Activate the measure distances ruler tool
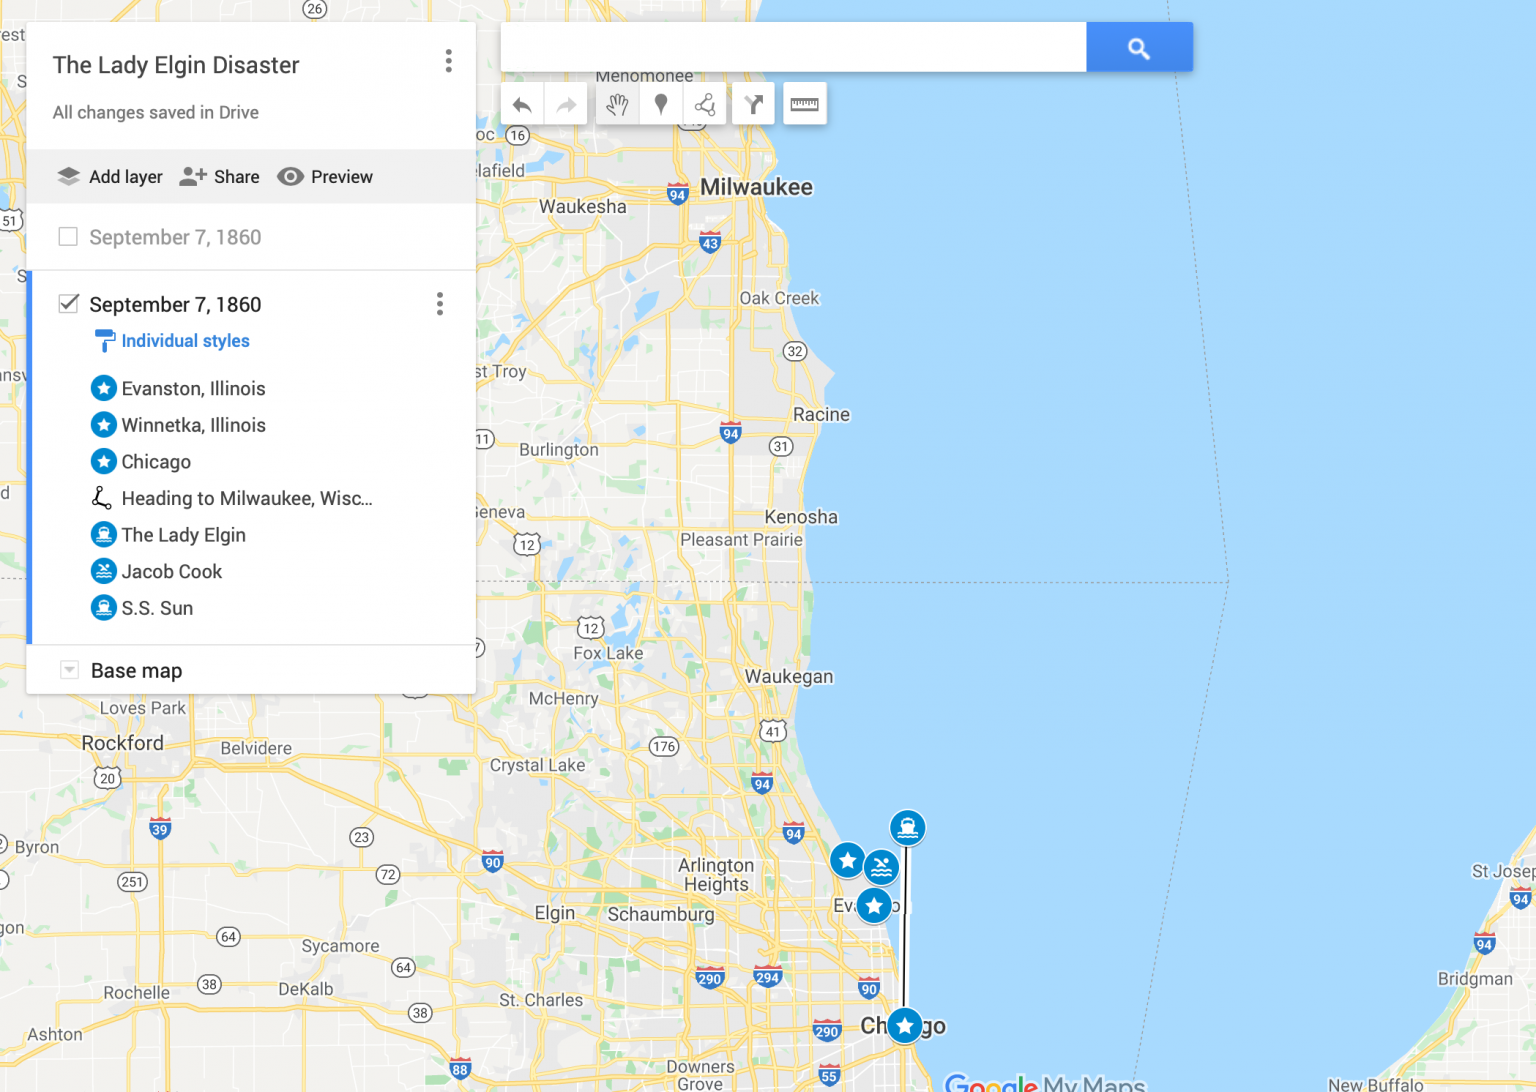1536x1092 pixels. 804,103
